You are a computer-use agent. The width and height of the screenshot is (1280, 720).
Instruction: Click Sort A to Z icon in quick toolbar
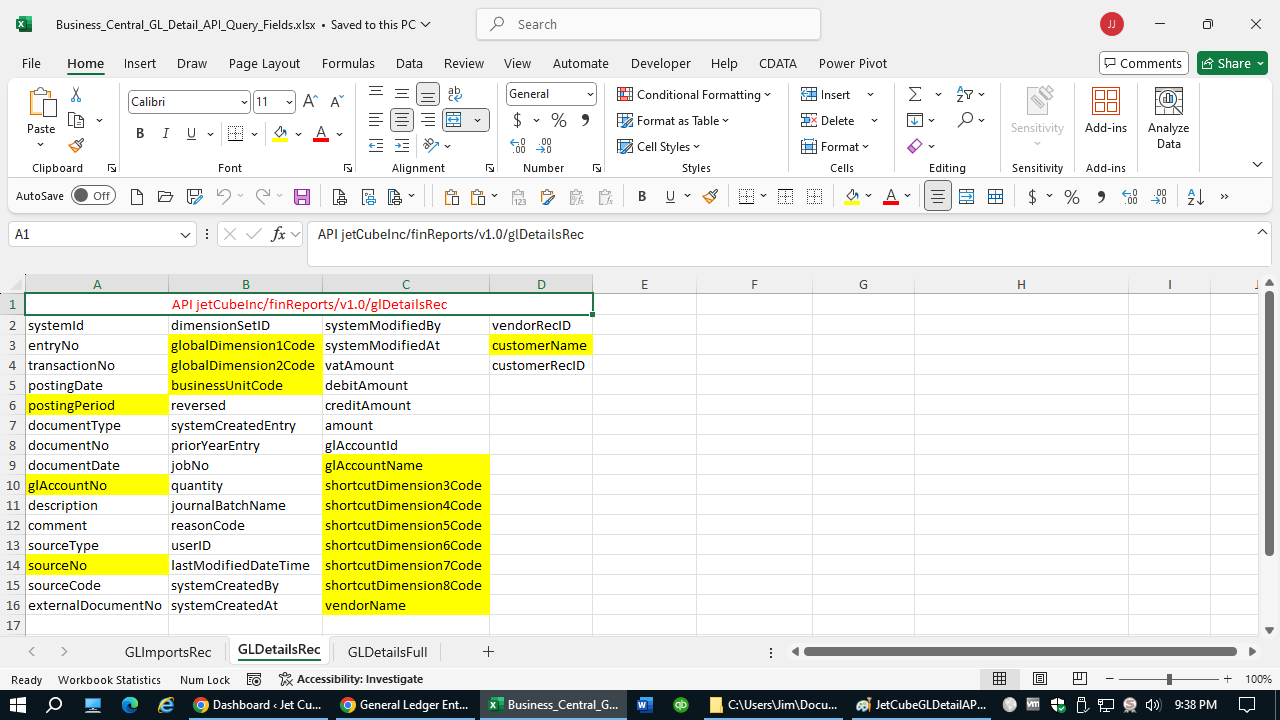(1196, 197)
